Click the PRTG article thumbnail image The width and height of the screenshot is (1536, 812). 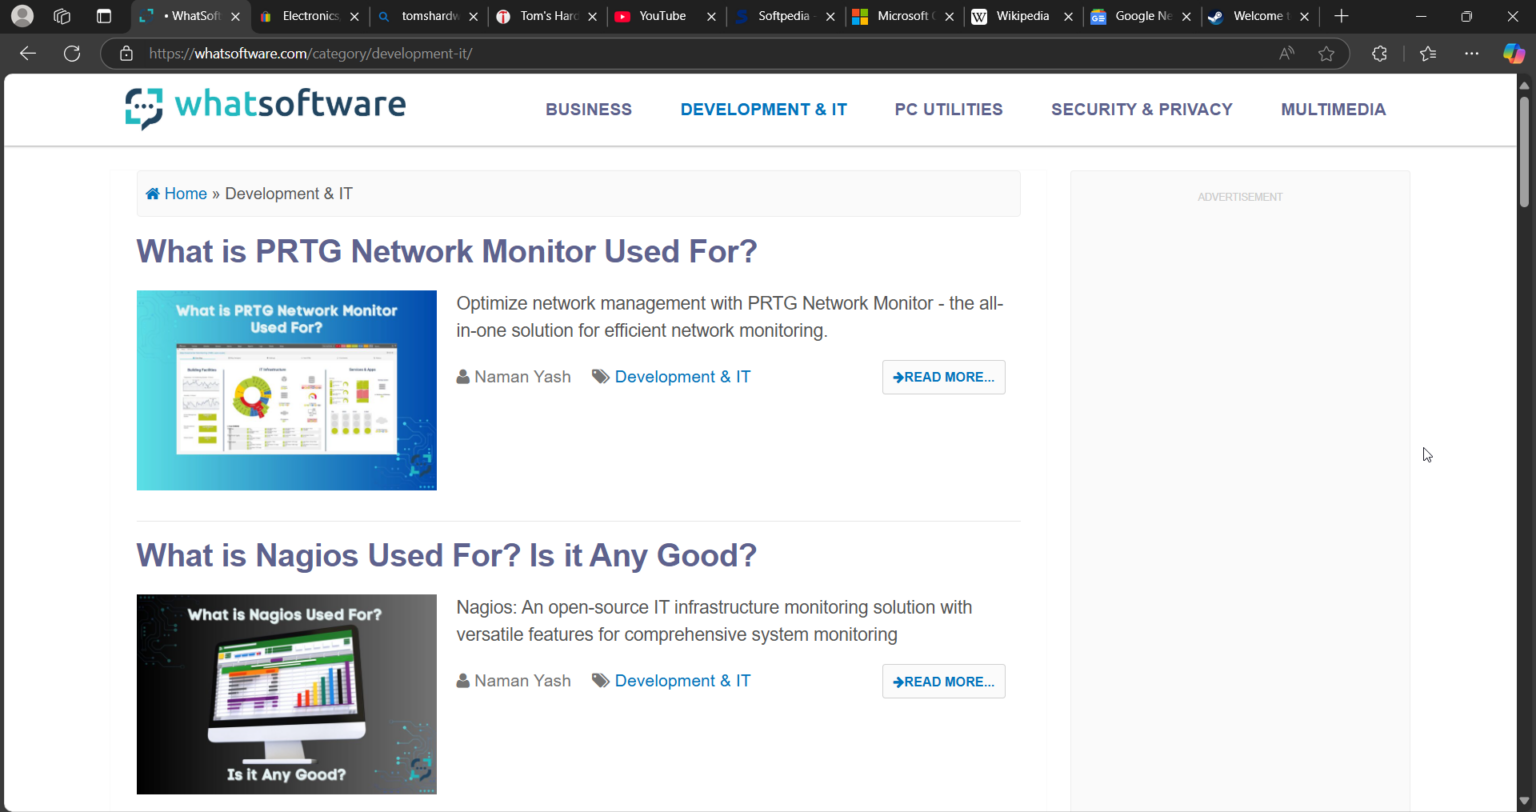point(286,390)
